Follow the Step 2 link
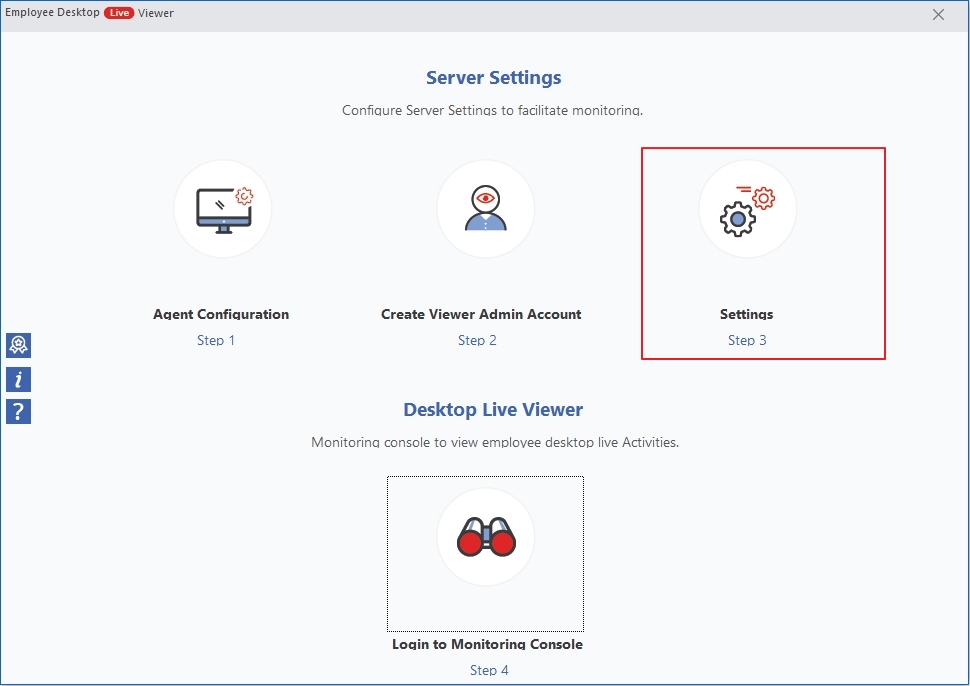The height and width of the screenshot is (686, 970). (x=477, y=340)
